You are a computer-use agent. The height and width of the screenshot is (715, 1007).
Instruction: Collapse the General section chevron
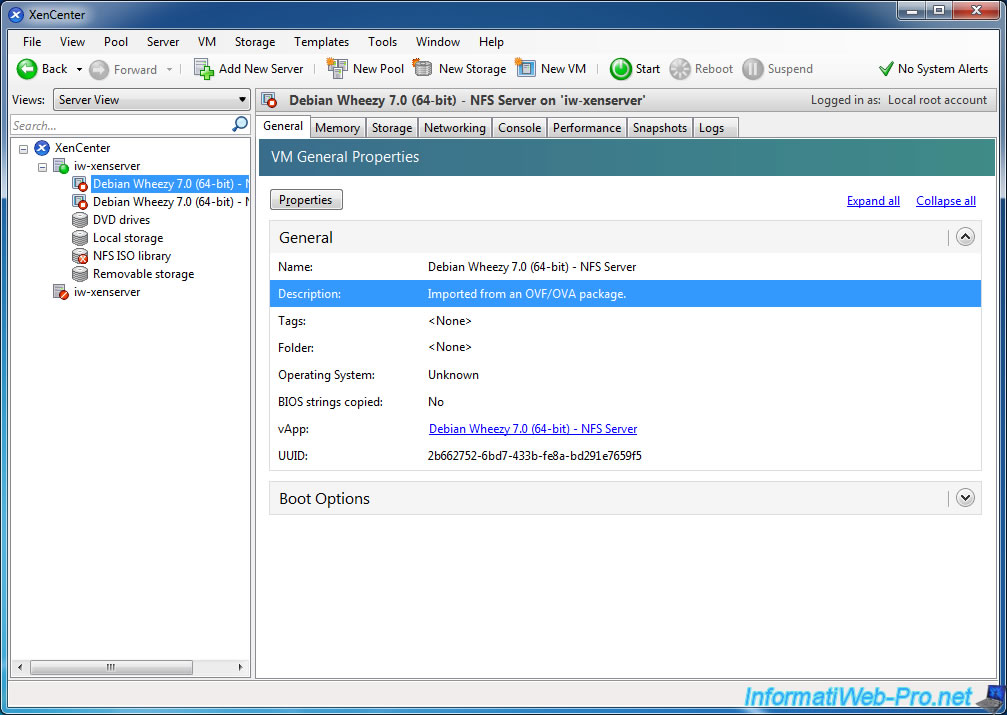pos(965,237)
